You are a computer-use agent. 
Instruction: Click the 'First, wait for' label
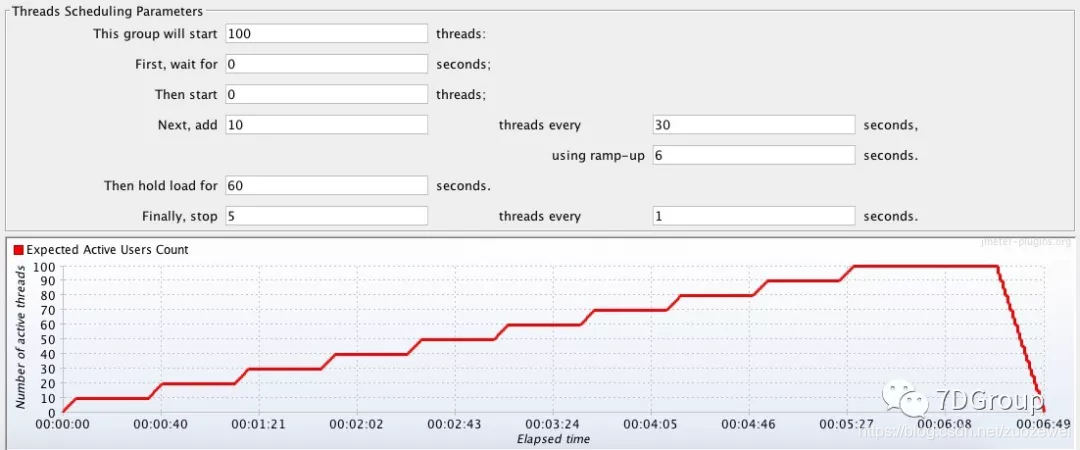(x=176, y=64)
